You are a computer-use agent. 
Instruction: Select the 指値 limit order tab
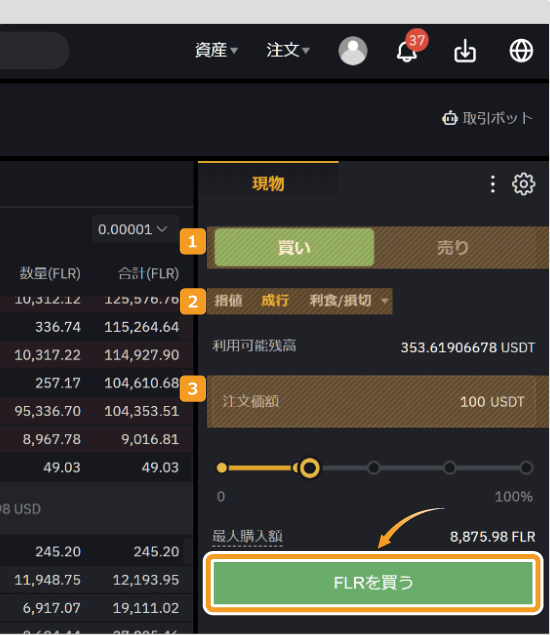[x=228, y=300]
